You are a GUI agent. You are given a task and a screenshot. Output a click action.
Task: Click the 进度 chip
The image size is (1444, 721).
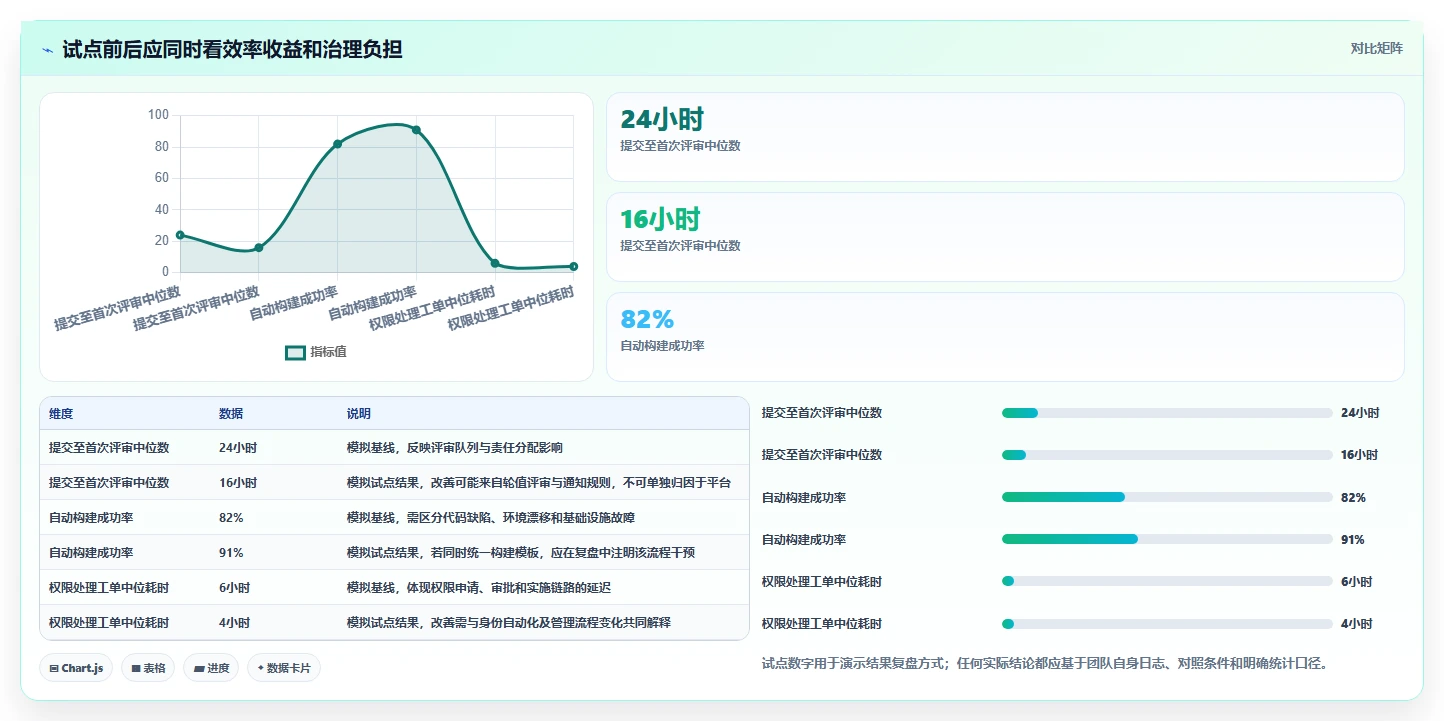coord(211,668)
